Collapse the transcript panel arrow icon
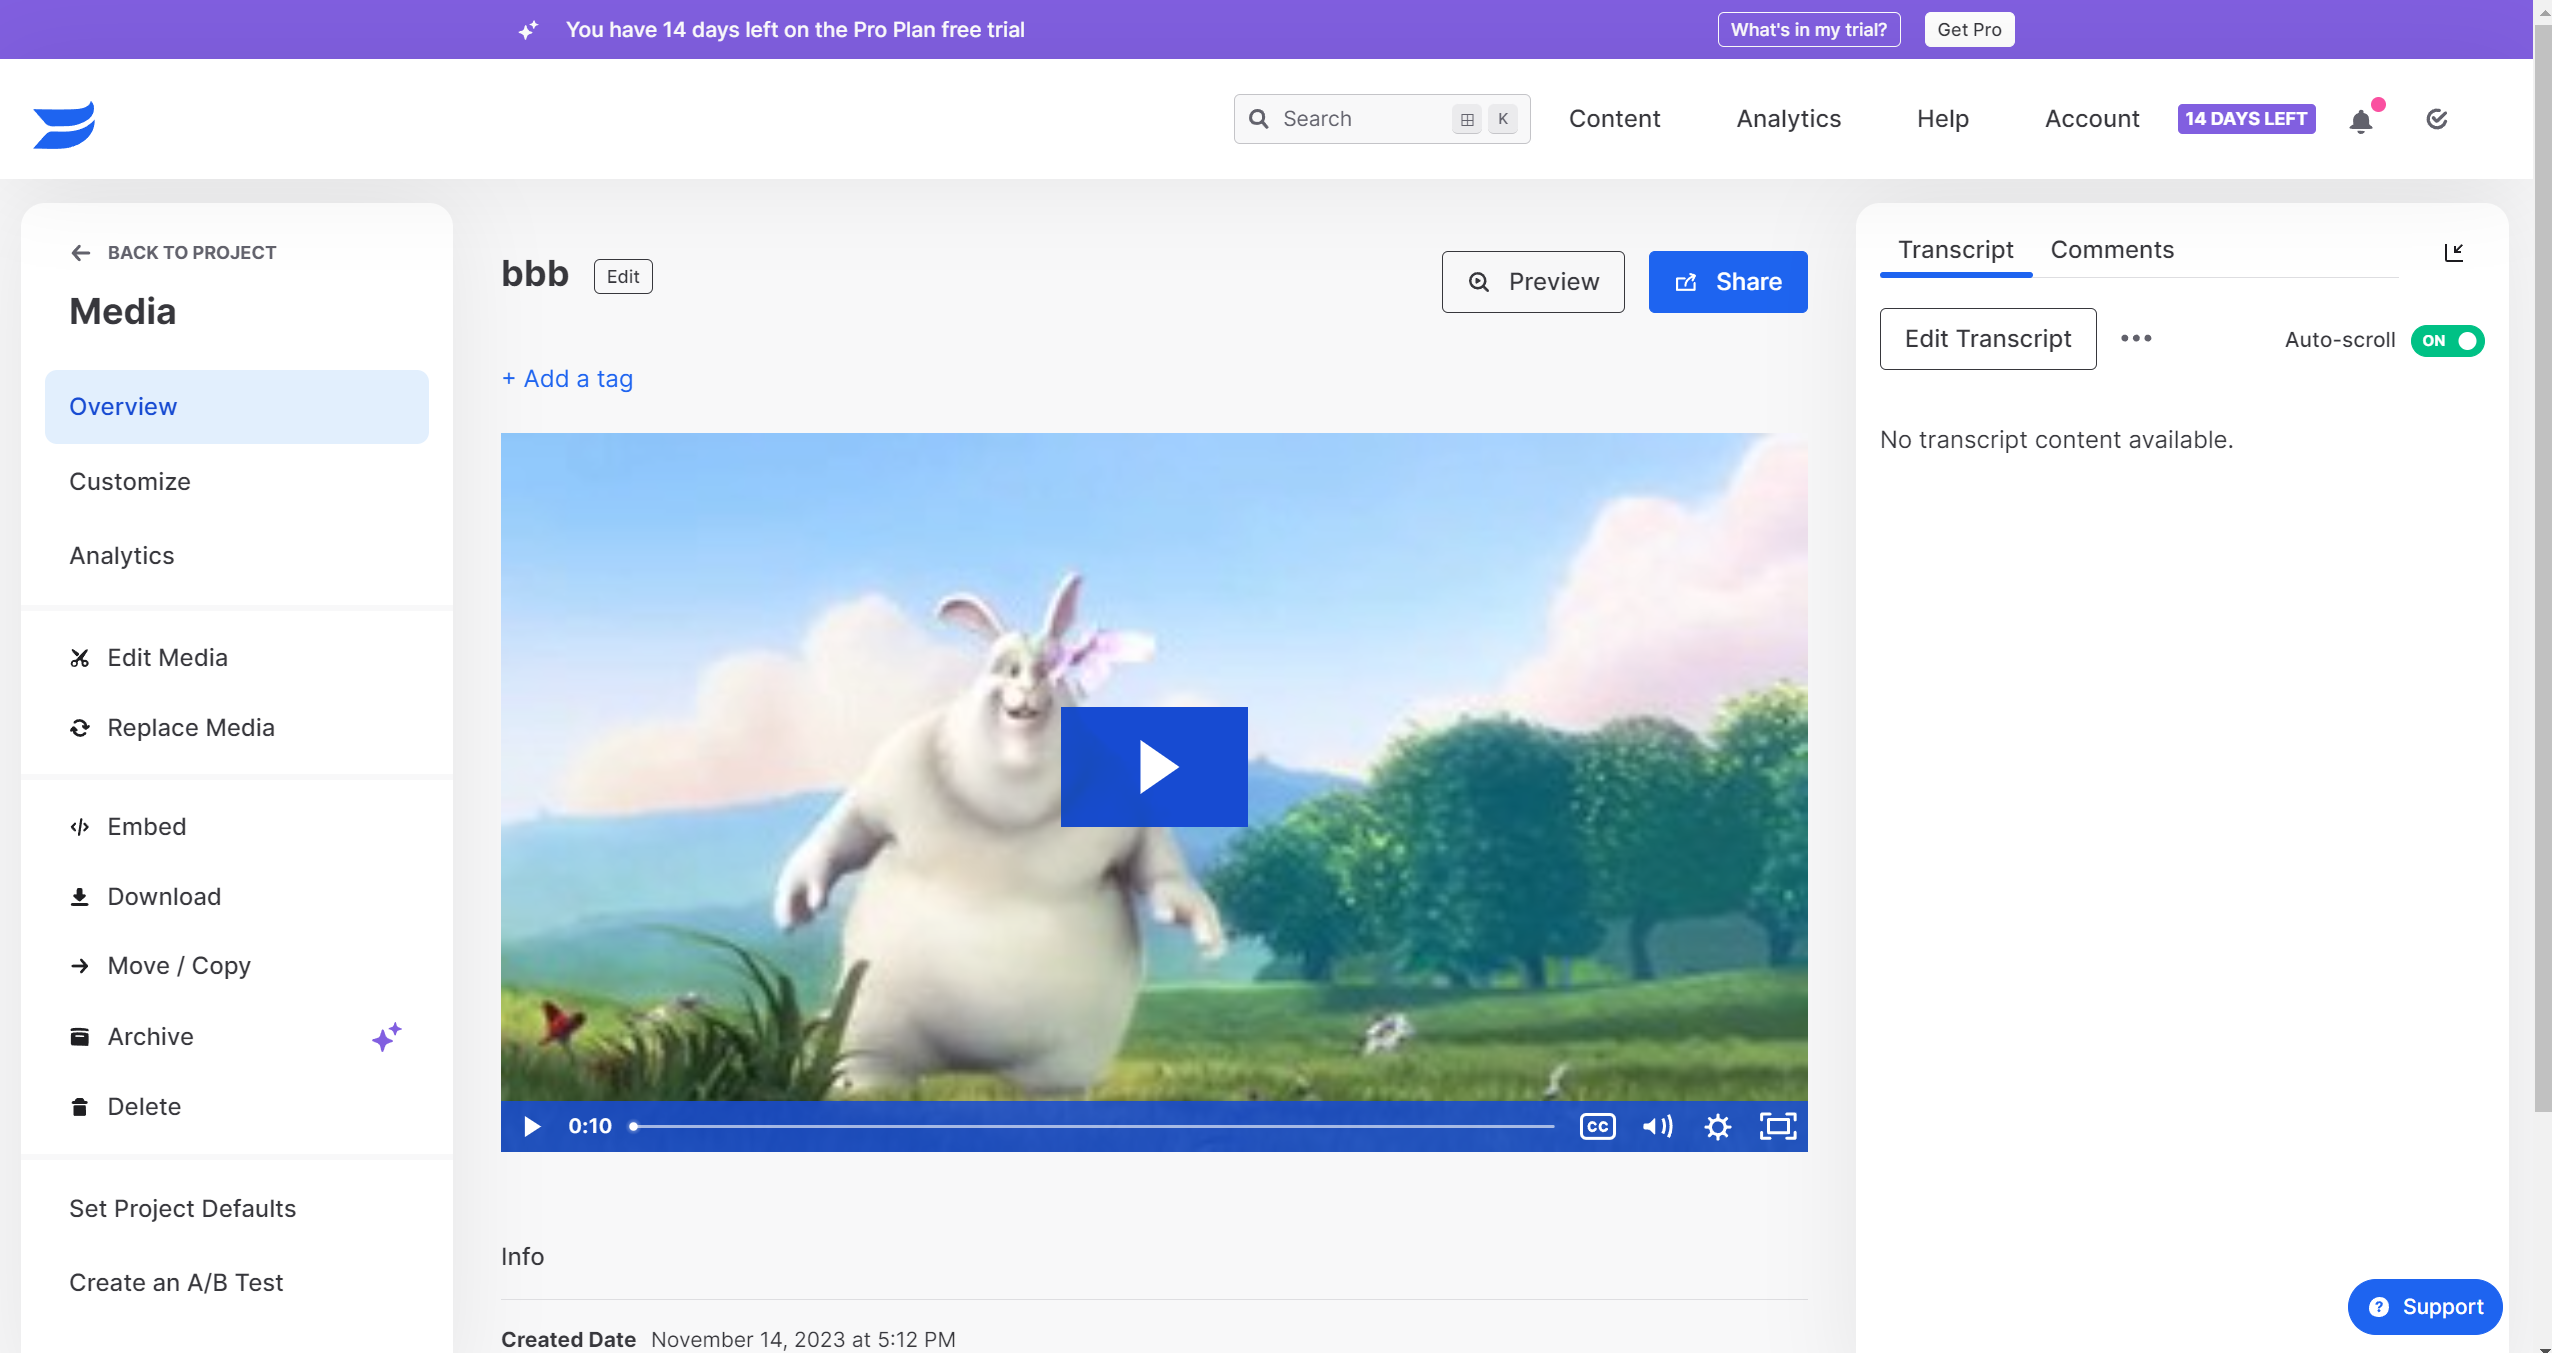The image size is (2552, 1353). [2454, 252]
